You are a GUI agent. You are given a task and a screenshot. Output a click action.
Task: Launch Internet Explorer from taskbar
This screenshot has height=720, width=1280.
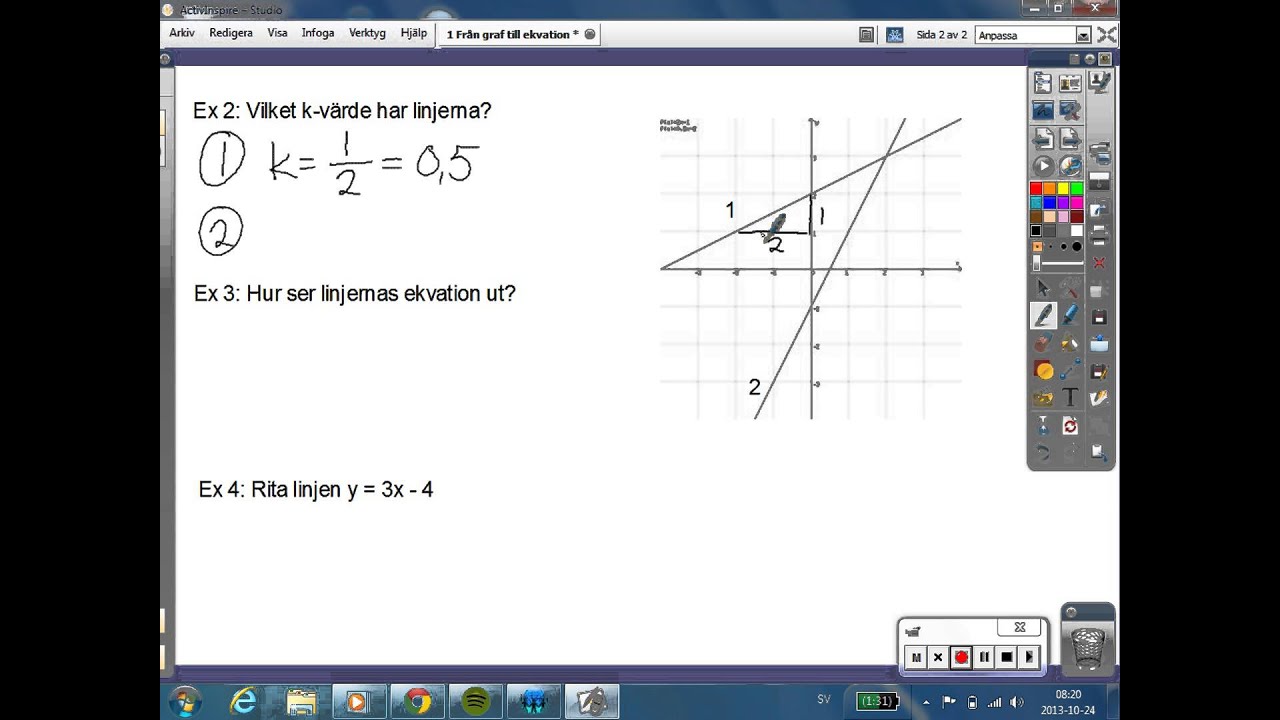click(243, 701)
